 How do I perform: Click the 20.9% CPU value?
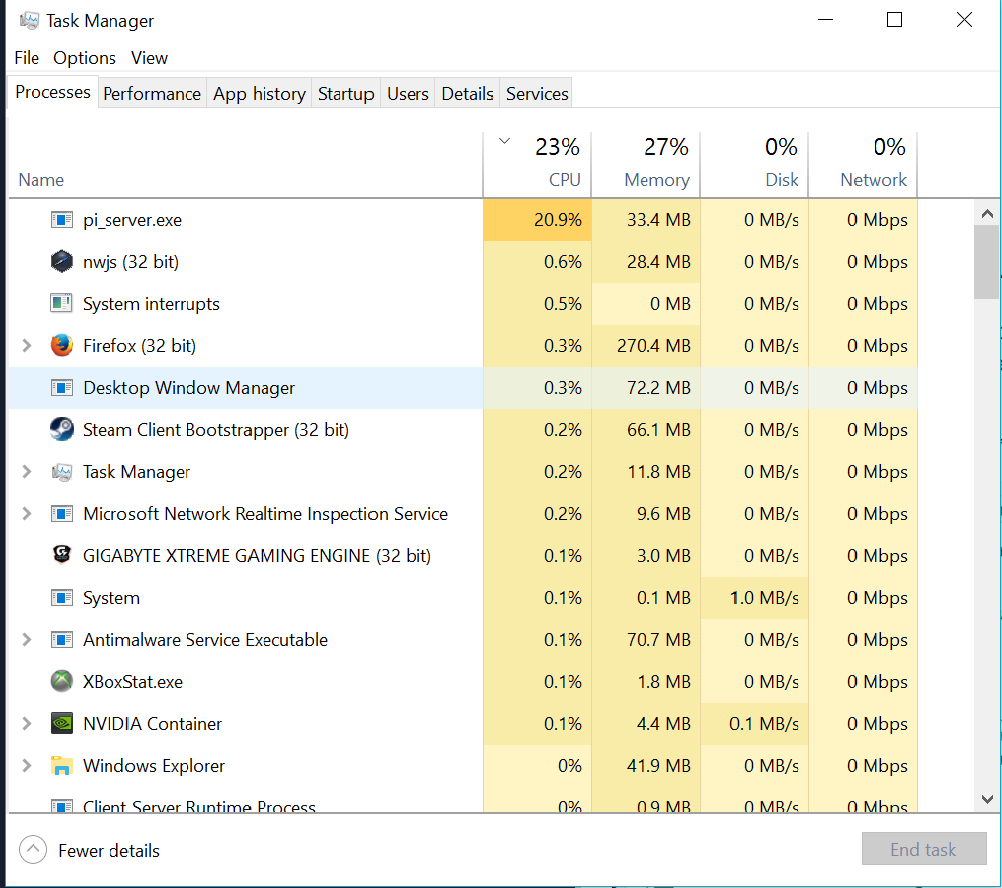558,220
